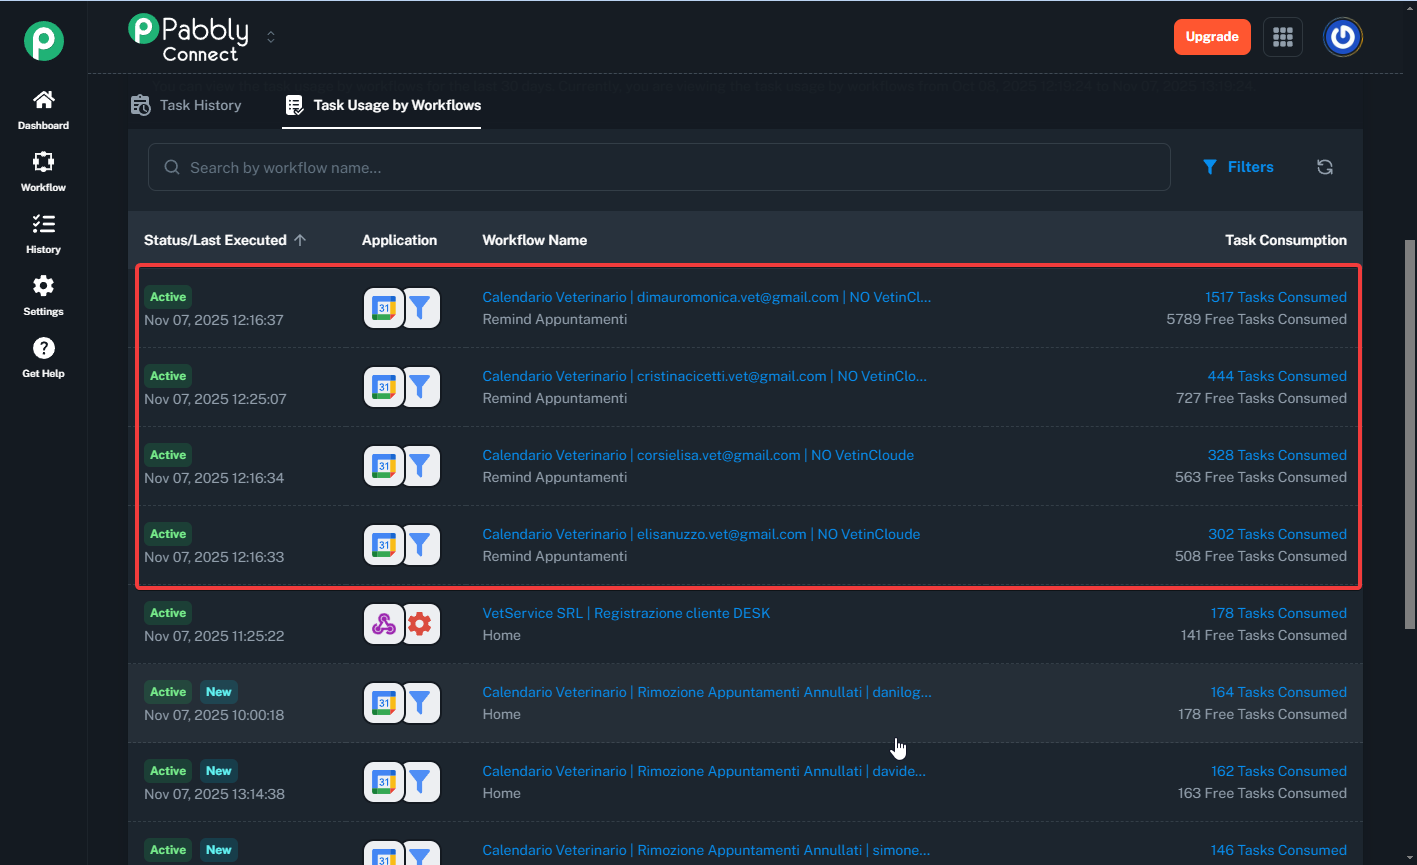Sort by Status/Last Executed column arrow

pos(301,240)
